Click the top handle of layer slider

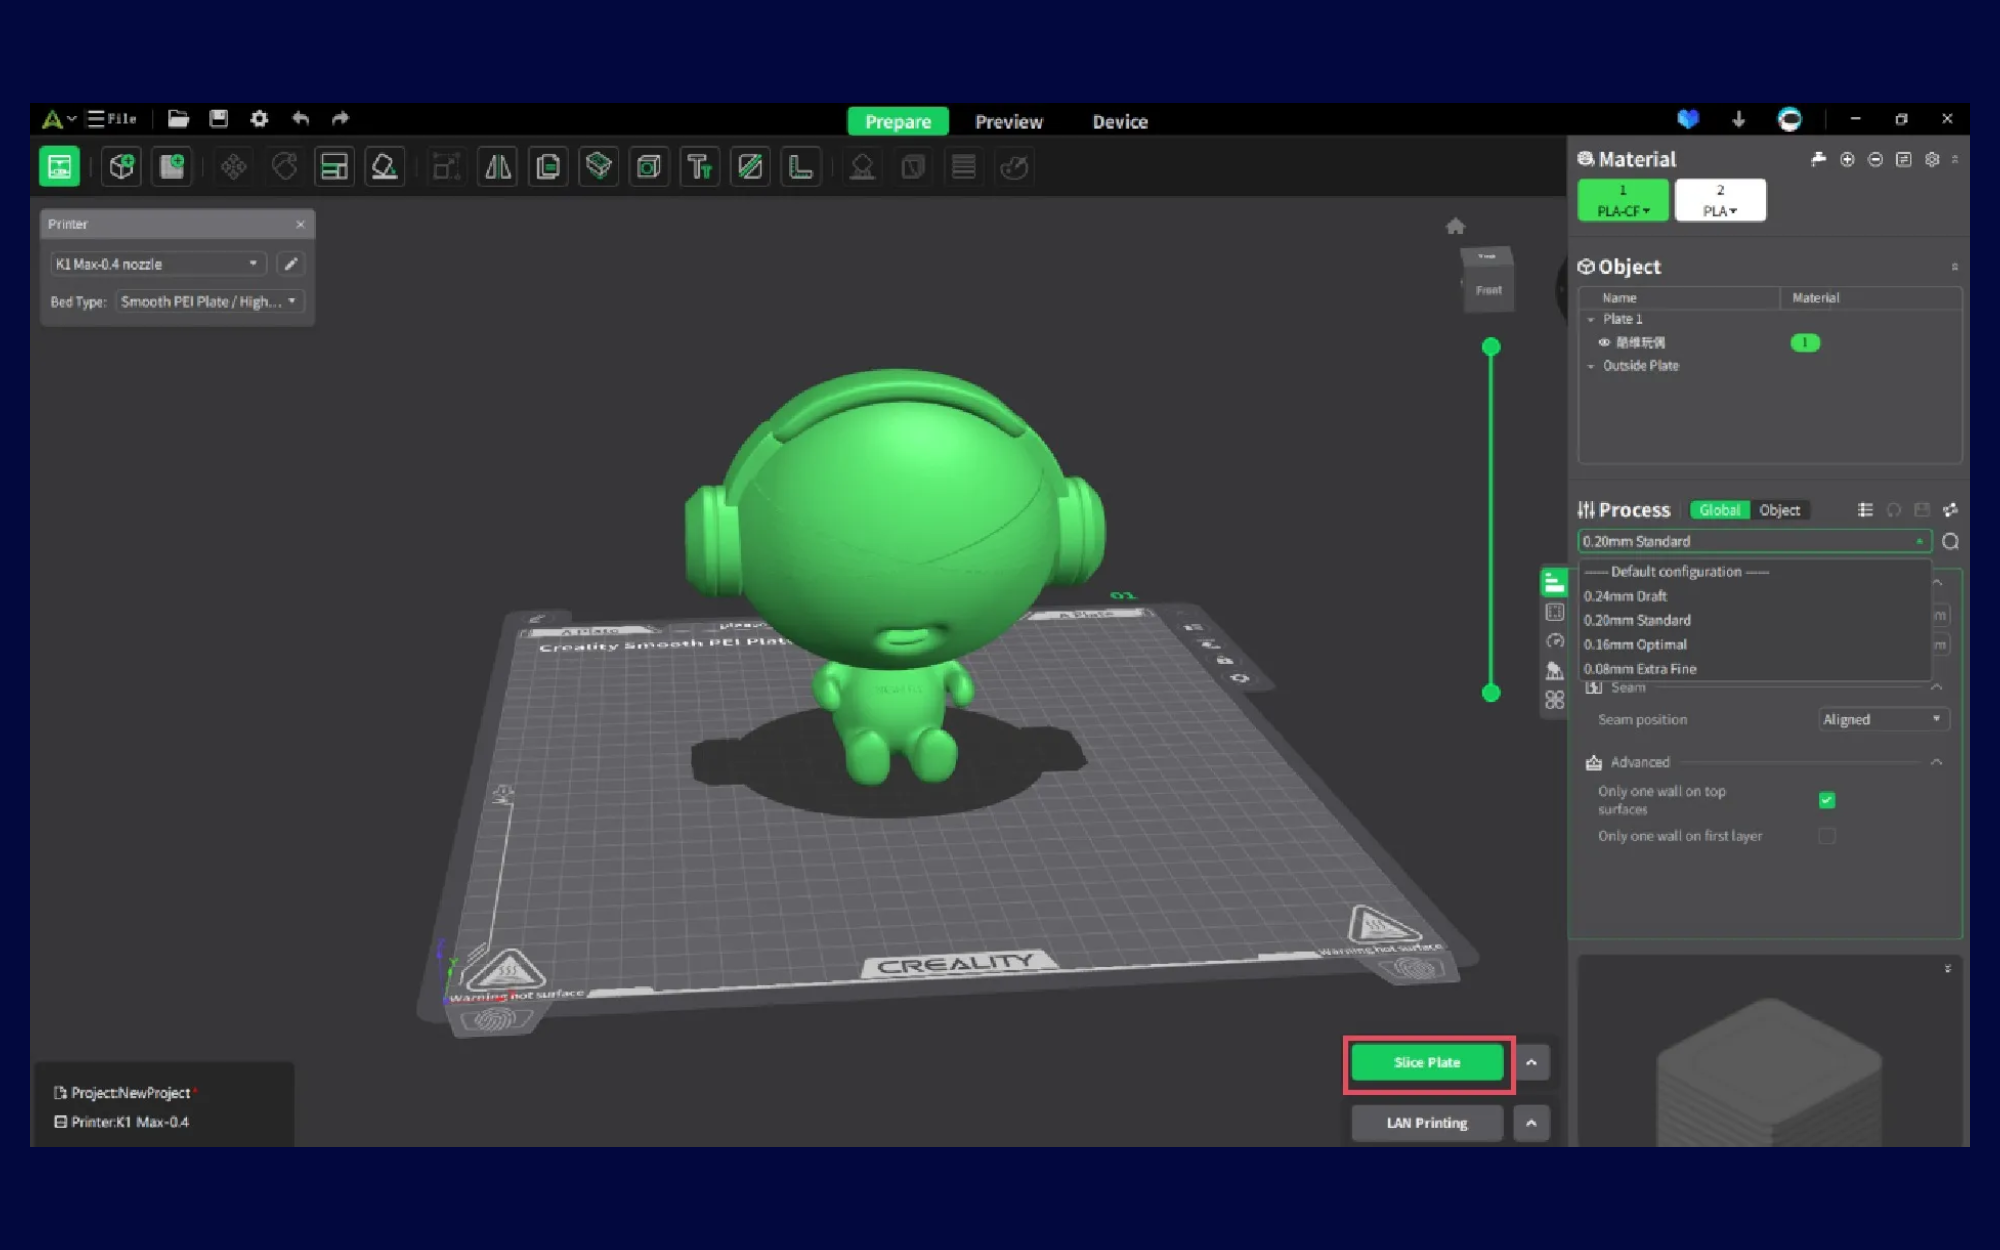tap(1490, 347)
